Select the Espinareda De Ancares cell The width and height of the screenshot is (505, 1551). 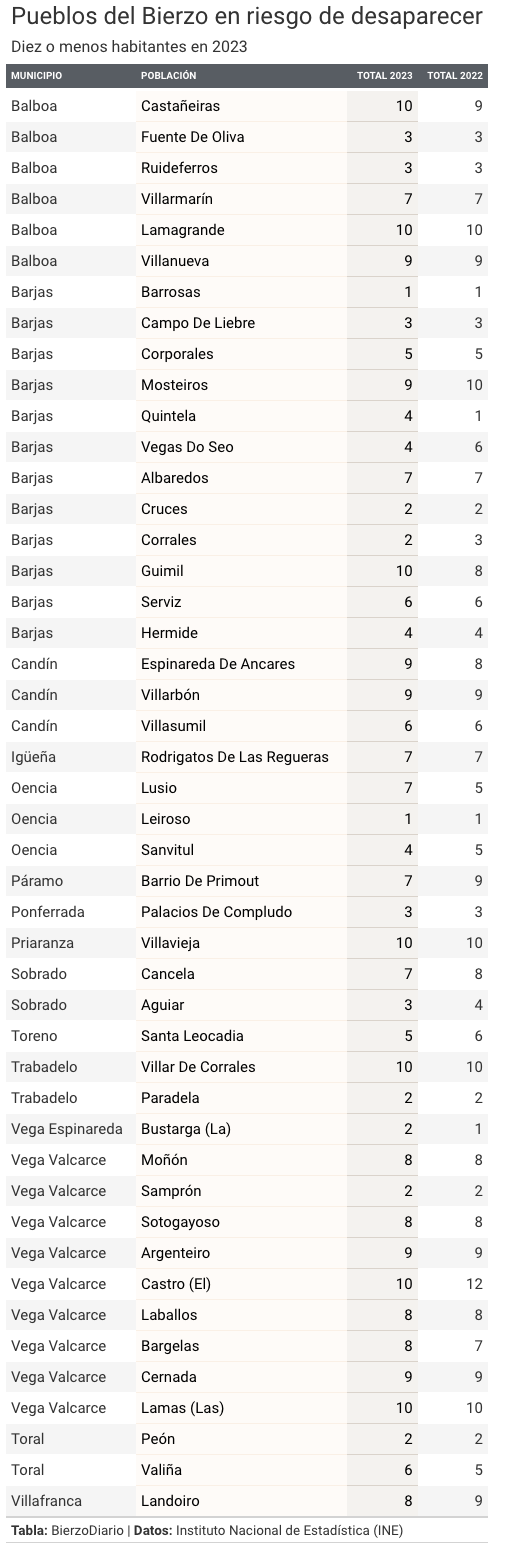pyautogui.click(x=218, y=664)
